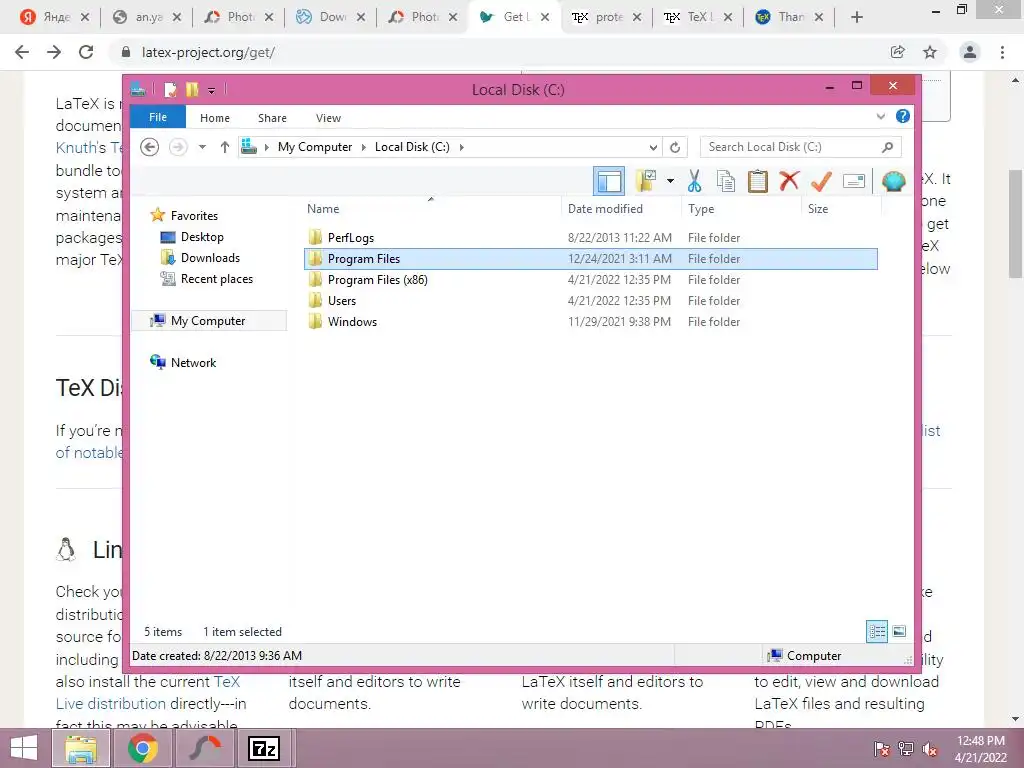Image resolution: width=1024 pixels, height=768 pixels.
Task: Open the recent locations dropdown arrow
Action: (x=202, y=147)
